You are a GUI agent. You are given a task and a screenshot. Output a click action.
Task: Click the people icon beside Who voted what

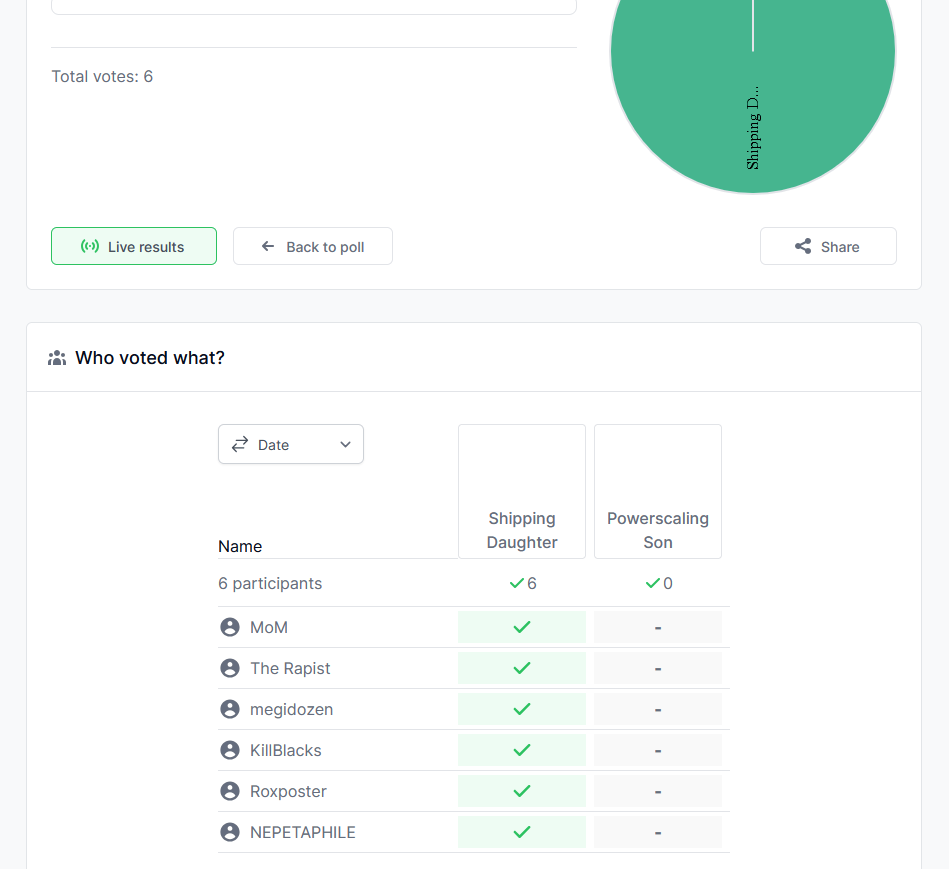(x=57, y=358)
